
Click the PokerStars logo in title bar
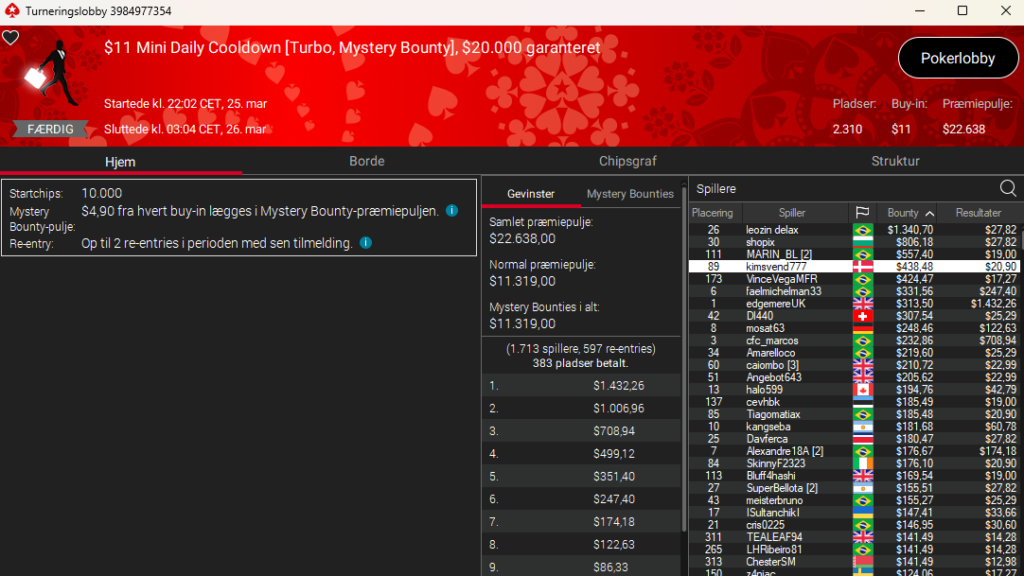pos(10,10)
